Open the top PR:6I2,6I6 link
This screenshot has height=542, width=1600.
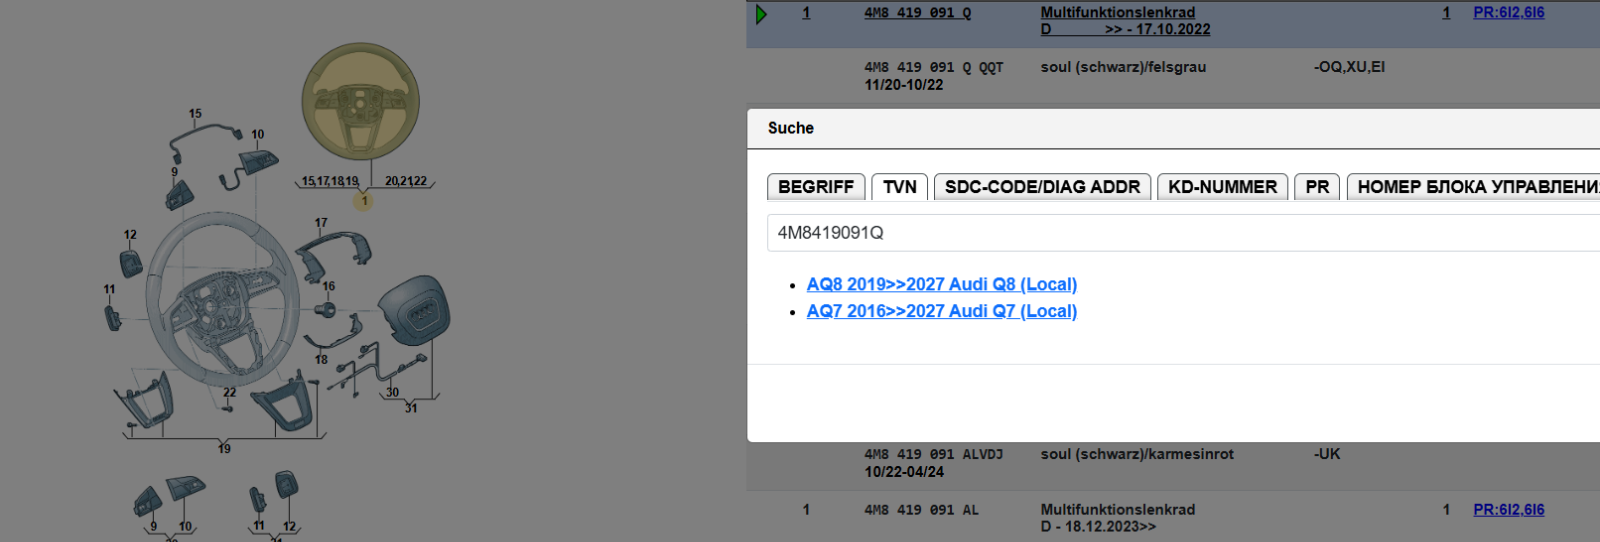(x=1508, y=13)
